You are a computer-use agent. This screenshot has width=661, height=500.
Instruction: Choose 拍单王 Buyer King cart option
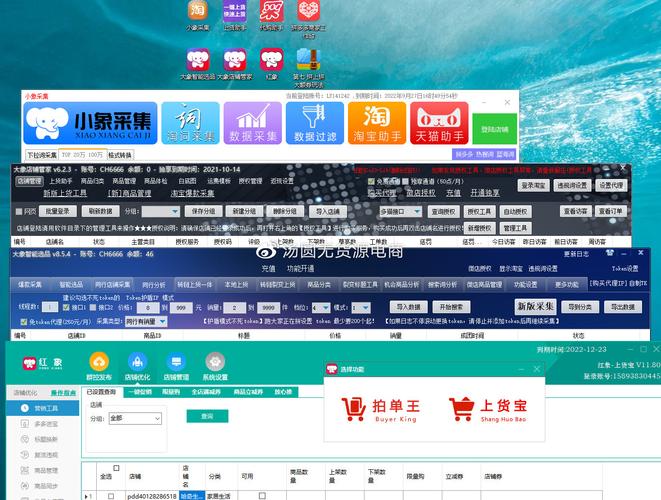click(x=380, y=409)
